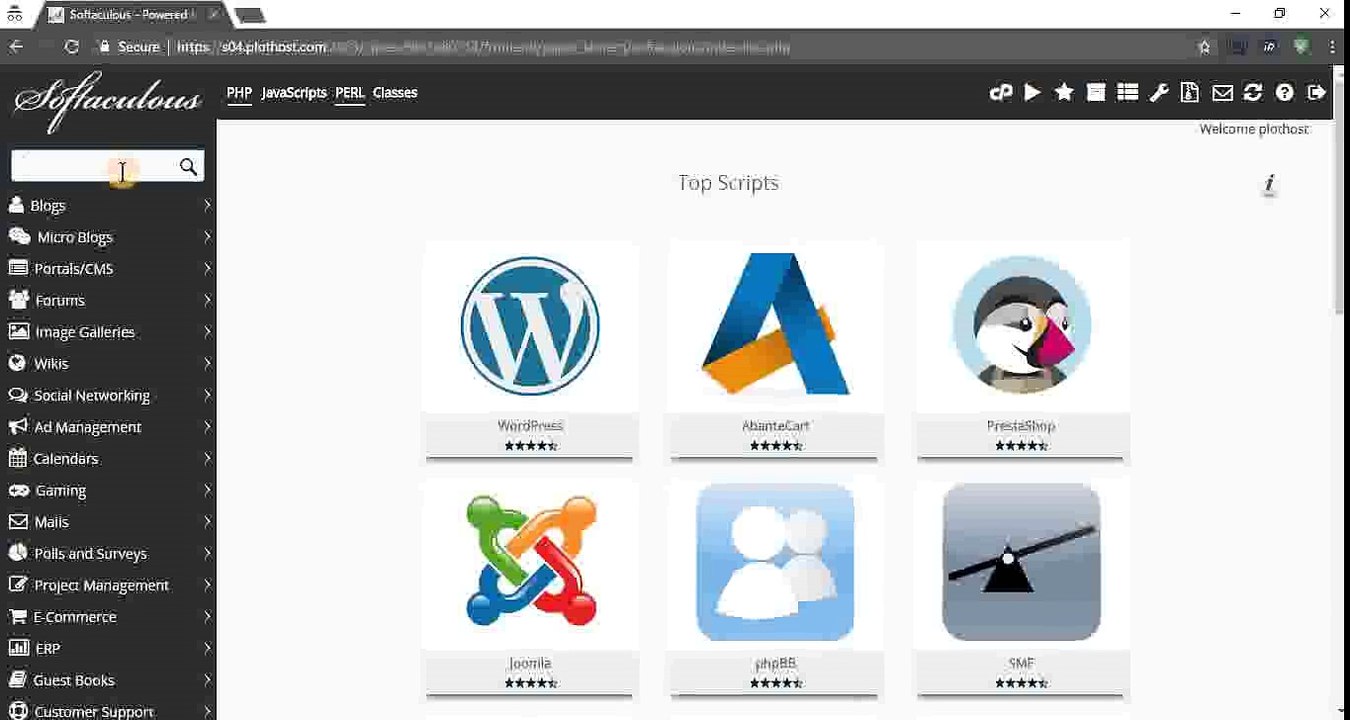
Task: Click the italic info icon
Action: pyautogui.click(x=1270, y=184)
